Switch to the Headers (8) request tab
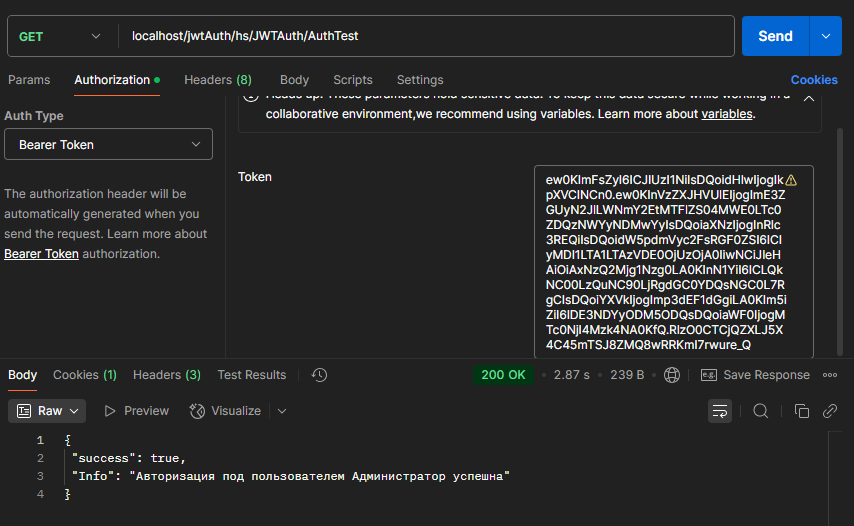This screenshot has height=526, width=854. [217, 80]
